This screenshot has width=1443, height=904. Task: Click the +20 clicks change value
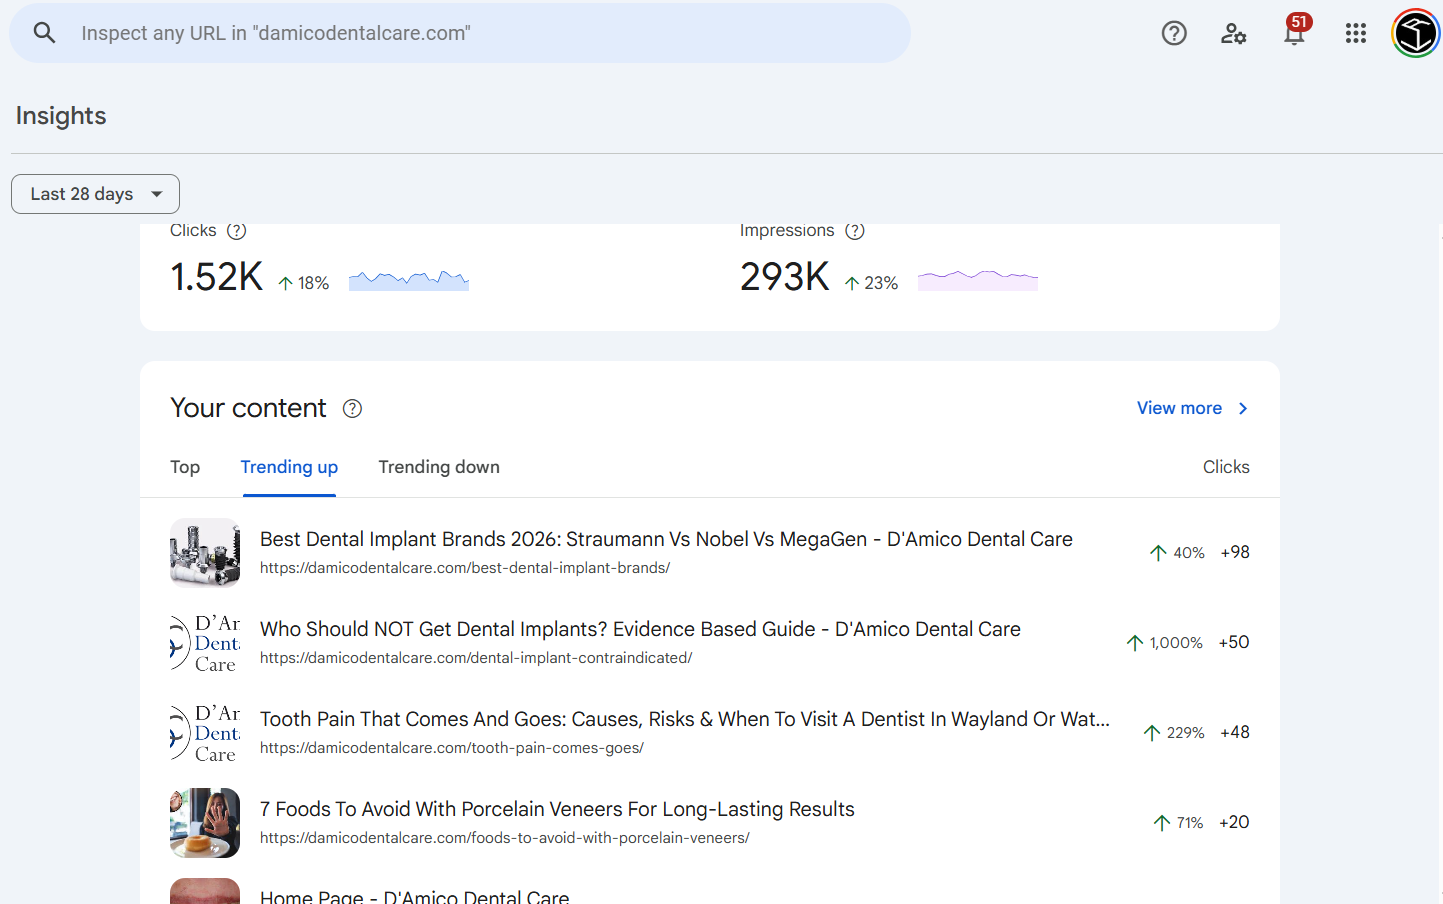pos(1234,822)
